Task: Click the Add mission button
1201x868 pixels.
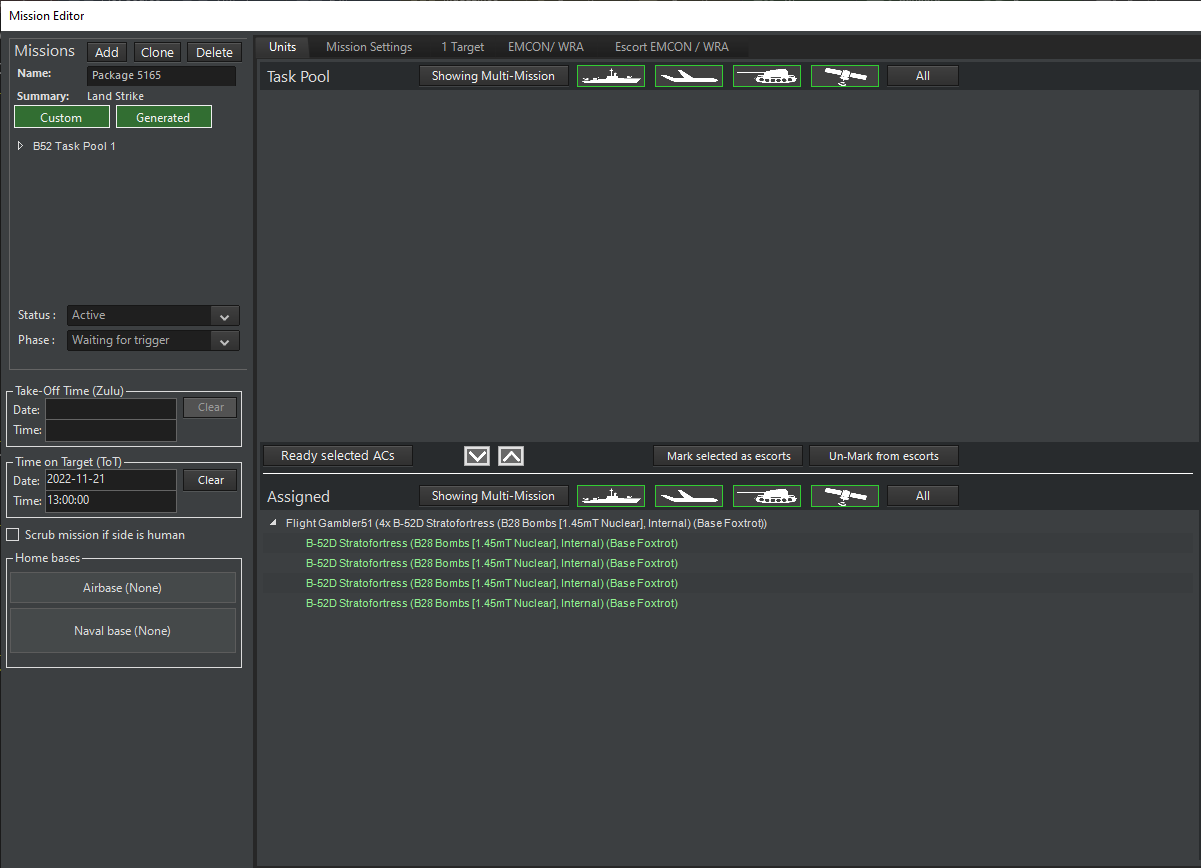Action: [x=107, y=52]
